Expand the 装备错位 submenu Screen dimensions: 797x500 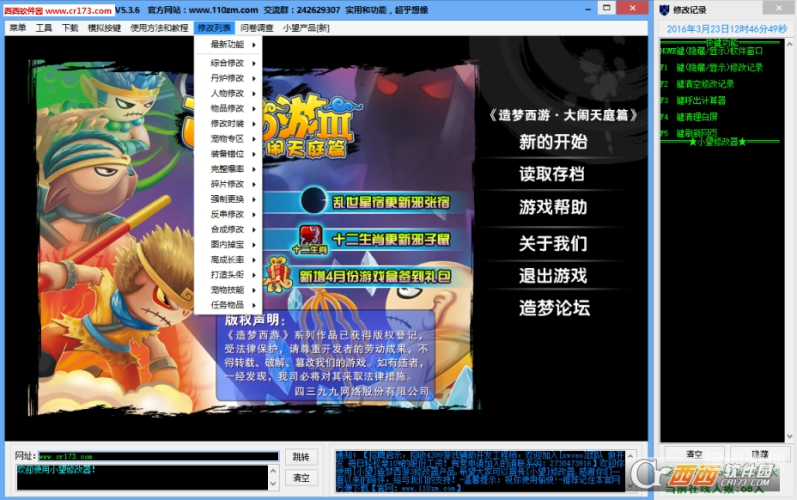228,154
